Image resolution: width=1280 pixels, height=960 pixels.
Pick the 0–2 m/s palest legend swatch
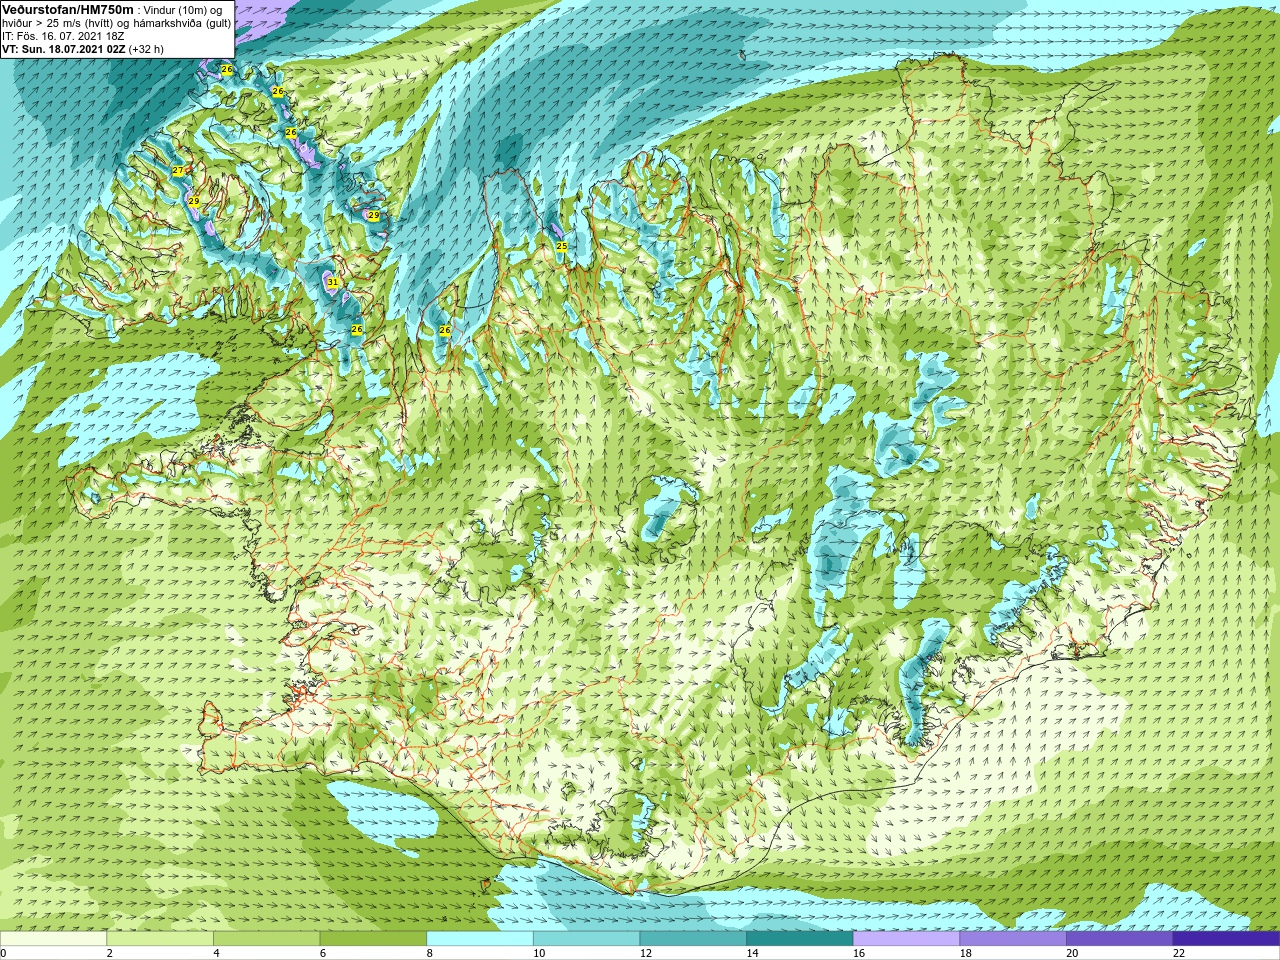tap(53, 939)
